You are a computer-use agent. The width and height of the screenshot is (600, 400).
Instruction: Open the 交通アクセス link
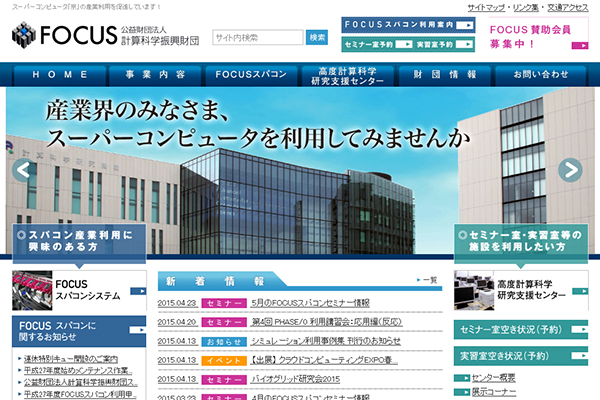(567, 8)
